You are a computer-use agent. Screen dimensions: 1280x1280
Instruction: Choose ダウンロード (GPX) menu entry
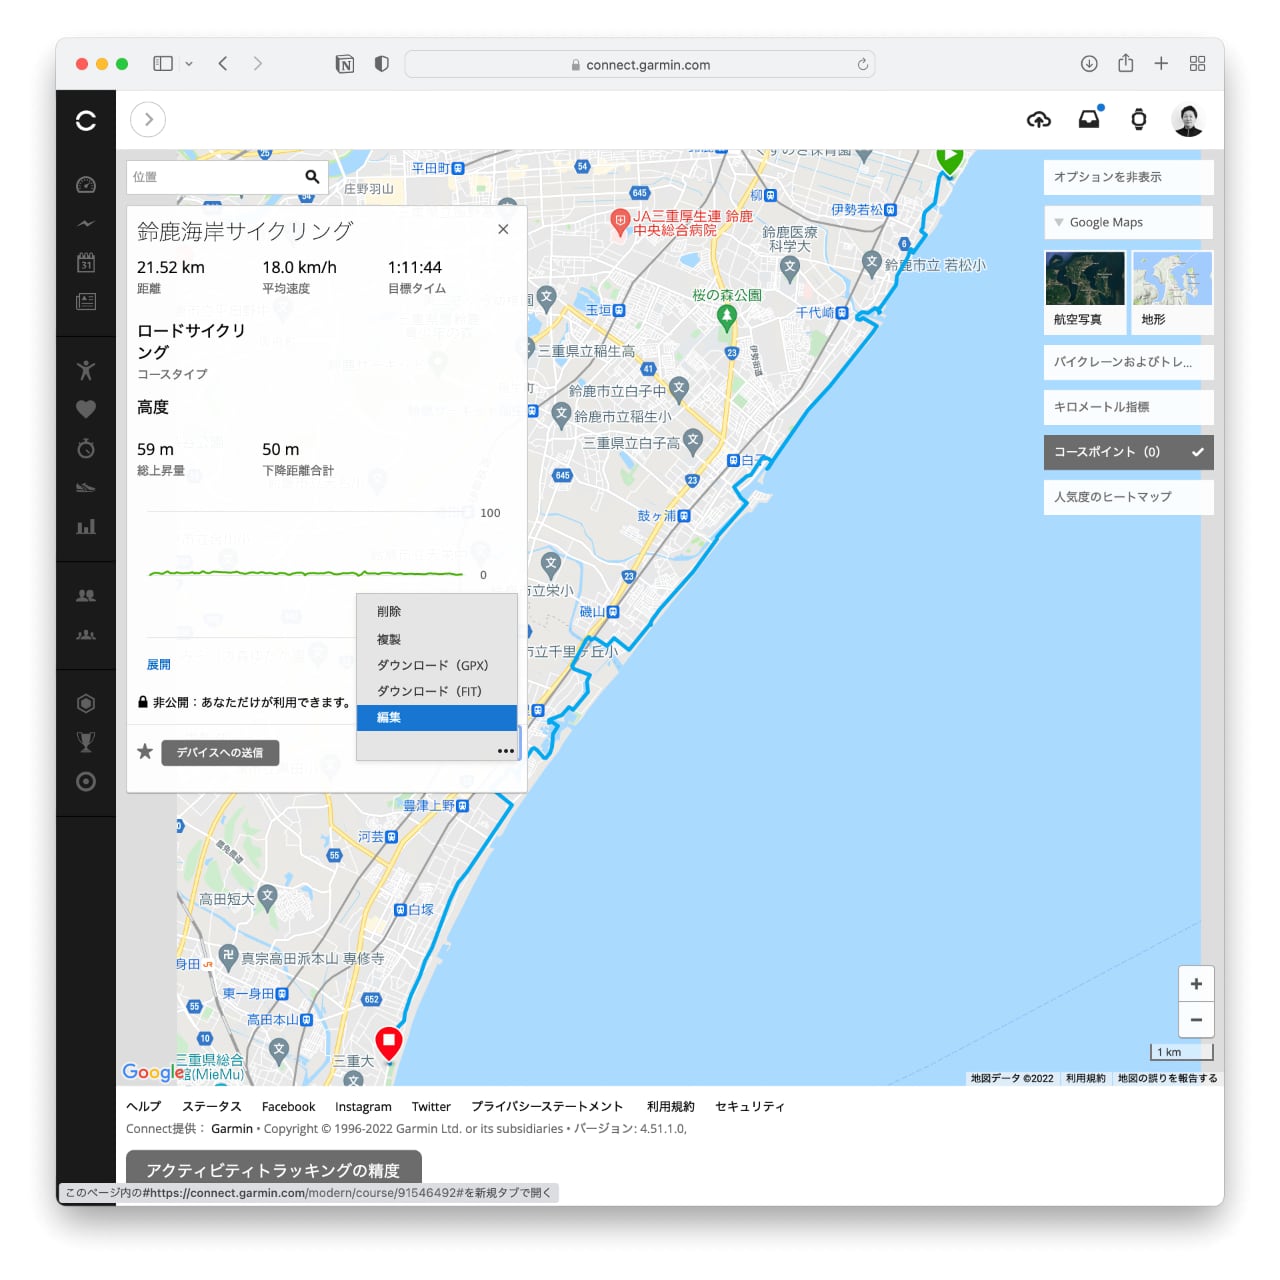[x=432, y=666]
